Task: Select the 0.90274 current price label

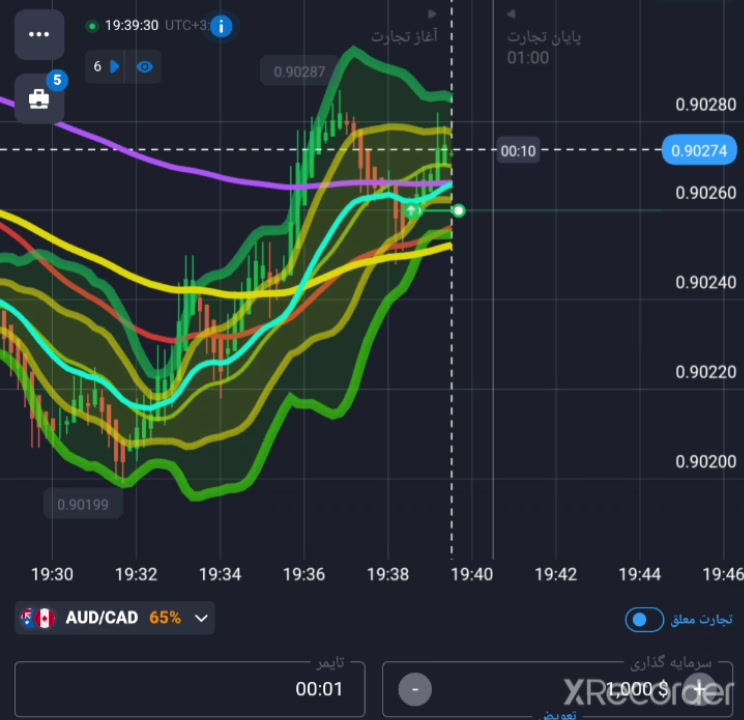Action: click(x=699, y=150)
